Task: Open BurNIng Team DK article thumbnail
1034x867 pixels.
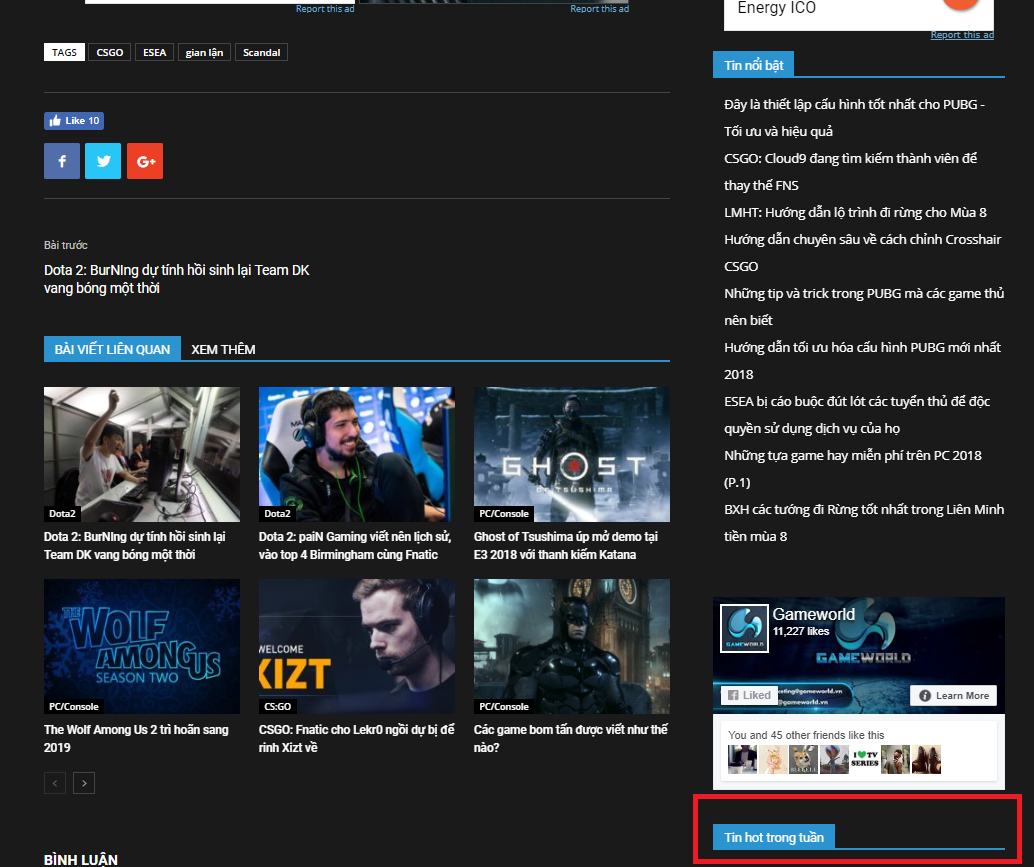Action: [x=142, y=454]
